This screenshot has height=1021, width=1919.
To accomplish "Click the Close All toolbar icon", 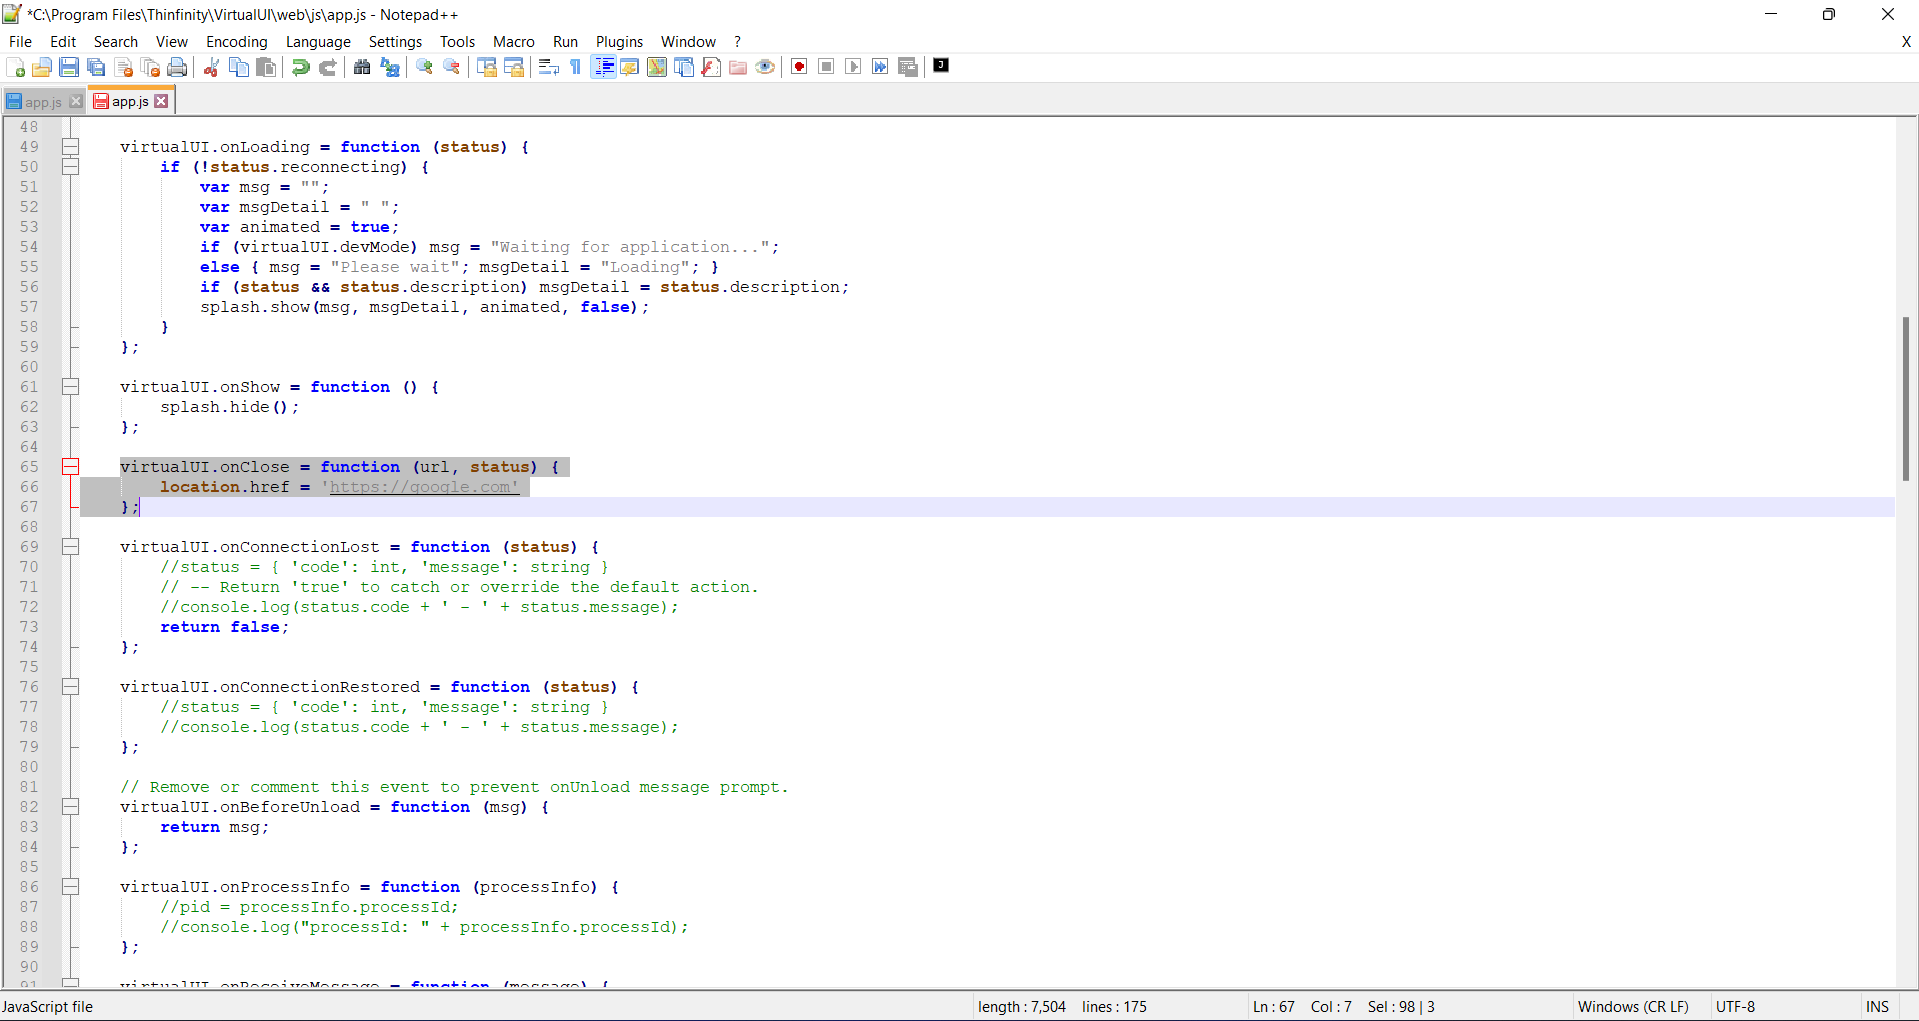I will tap(151, 67).
